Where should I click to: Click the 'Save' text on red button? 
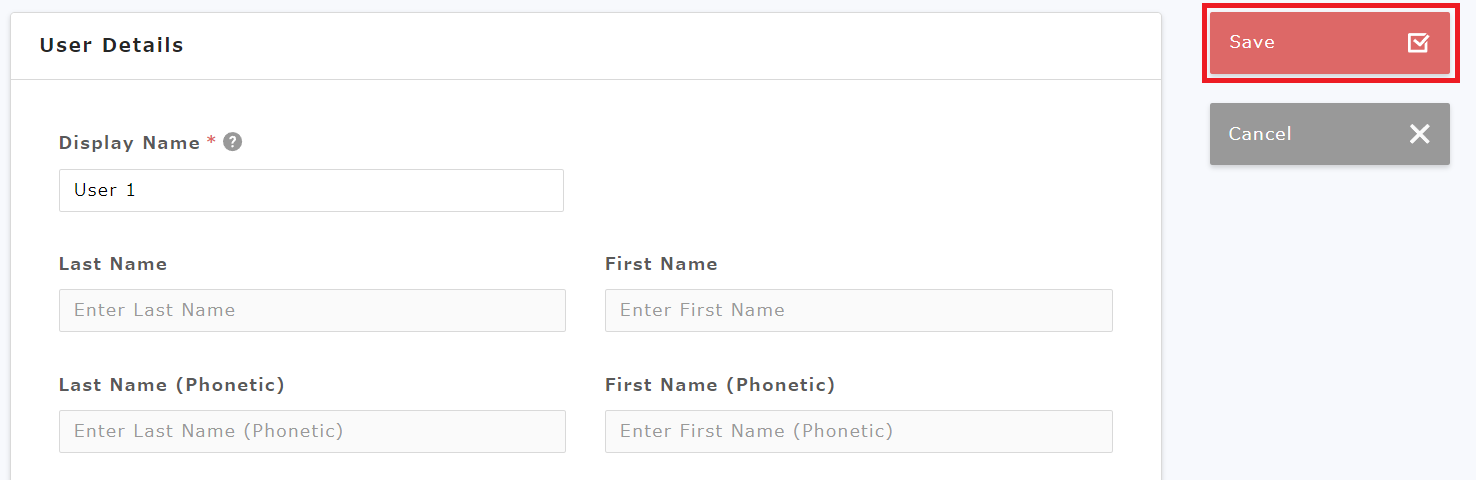tap(1252, 42)
